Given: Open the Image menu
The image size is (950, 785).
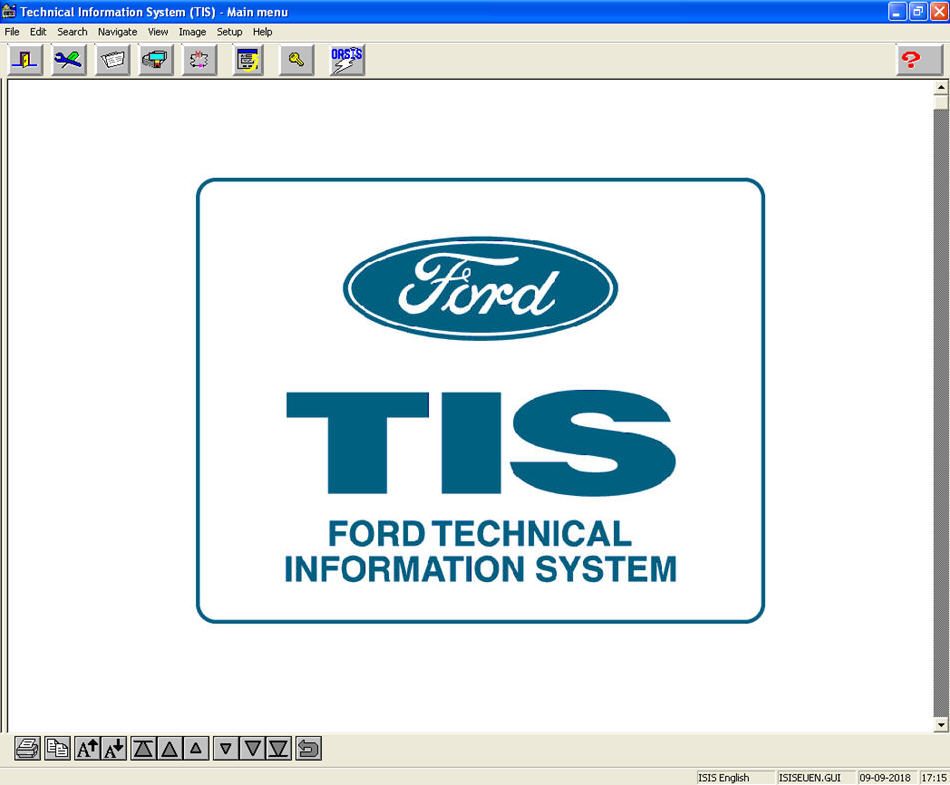Looking at the screenshot, I should pos(192,31).
